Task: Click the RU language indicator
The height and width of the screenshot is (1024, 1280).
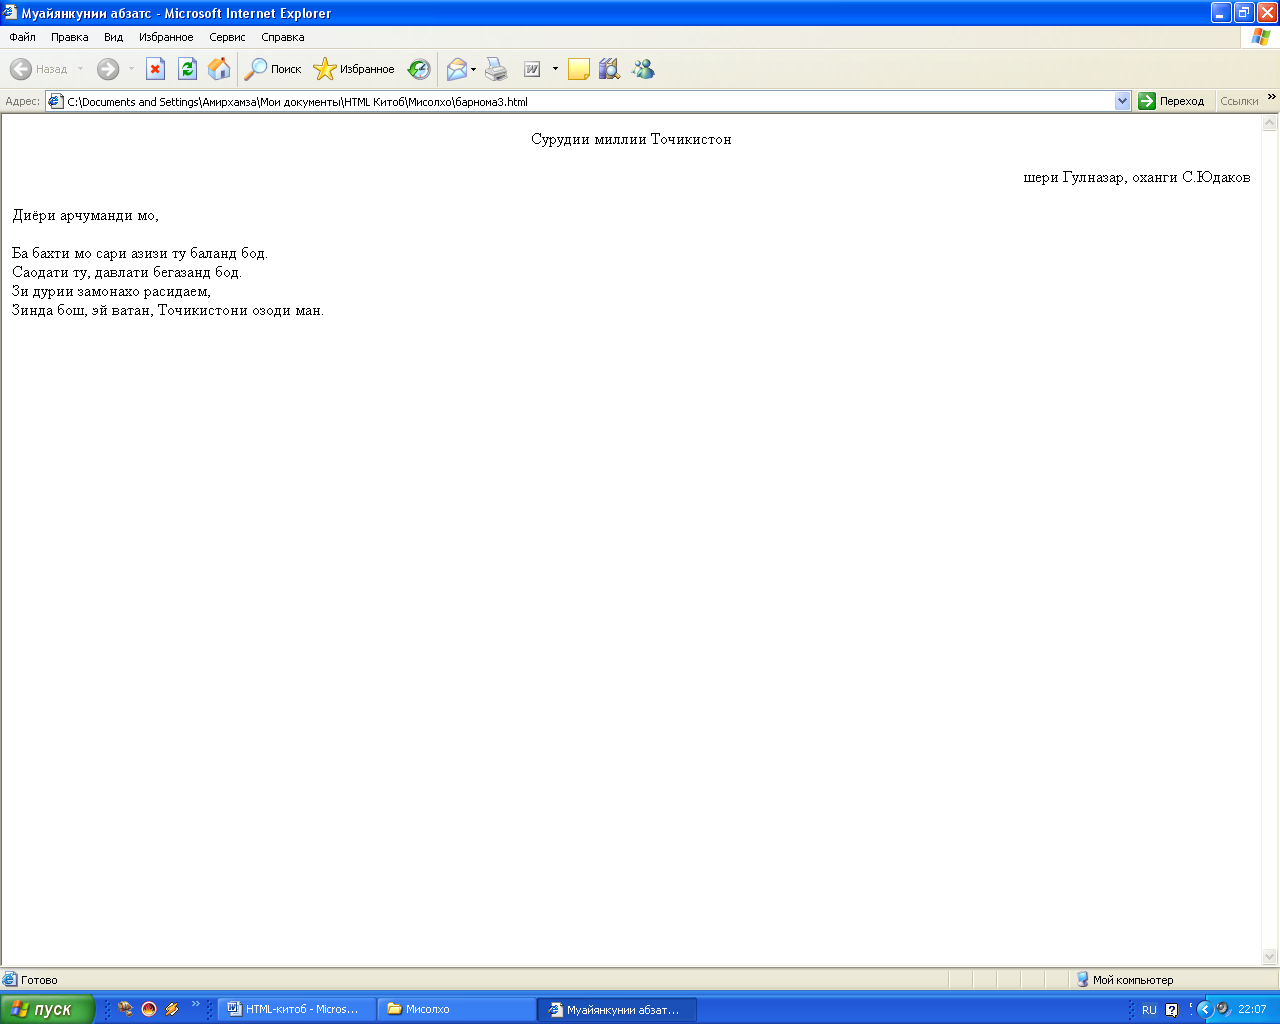Action: click(1149, 1010)
